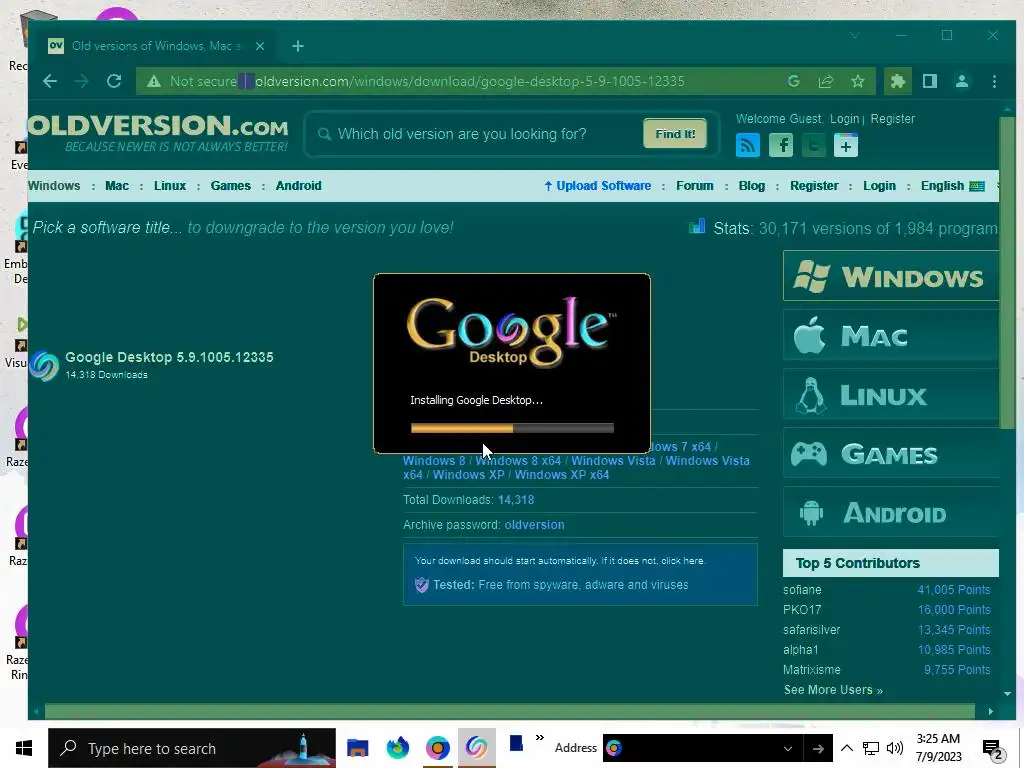
Task: Click the Windows Vista link
Action: pyautogui.click(x=613, y=460)
